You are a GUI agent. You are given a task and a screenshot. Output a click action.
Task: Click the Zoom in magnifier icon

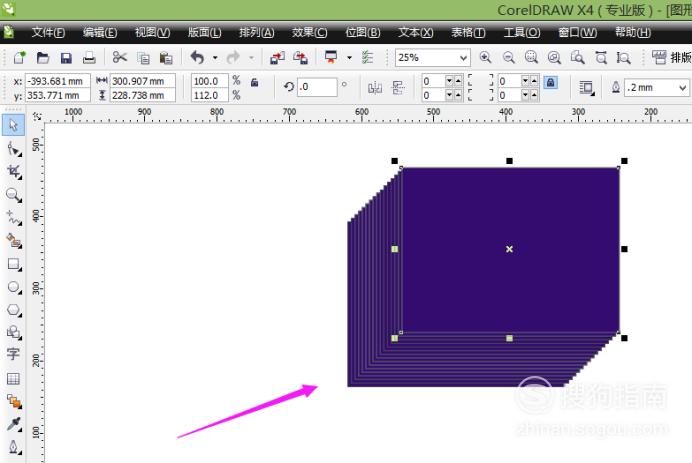click(x=485, y=57)
